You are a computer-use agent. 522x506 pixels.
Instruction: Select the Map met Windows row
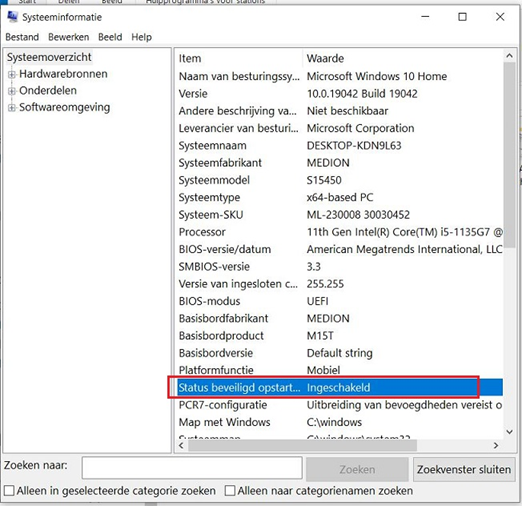point(339,422)
